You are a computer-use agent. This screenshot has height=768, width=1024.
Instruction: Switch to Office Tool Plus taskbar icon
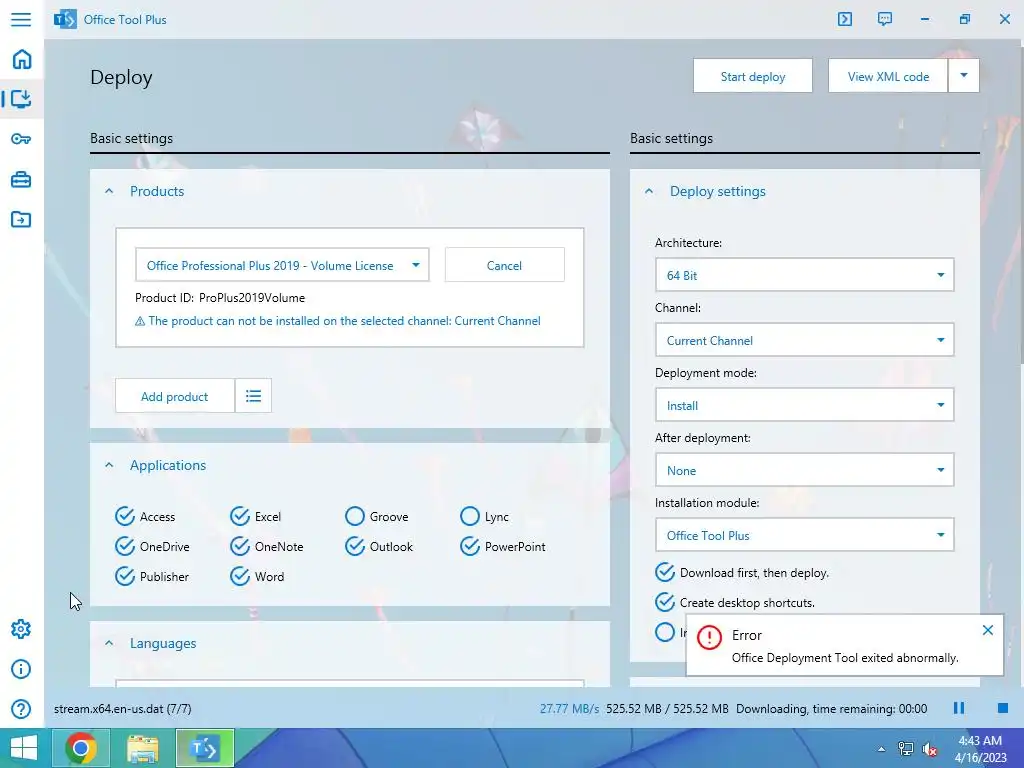coord(204,748)
